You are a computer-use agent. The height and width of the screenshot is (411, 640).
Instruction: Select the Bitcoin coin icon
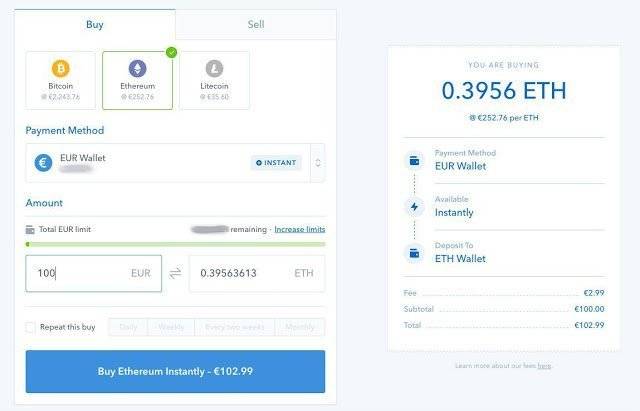61,68
